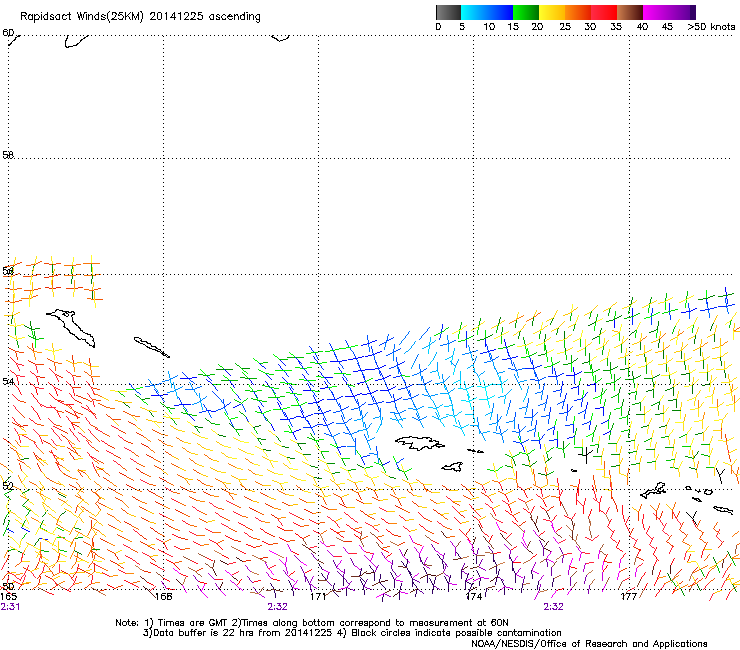The height and width of the screenshot is (650, 740).
Task: Click the NOAA/NESDIS credit line
Action: pyautogui.click(x=589, y=644)
